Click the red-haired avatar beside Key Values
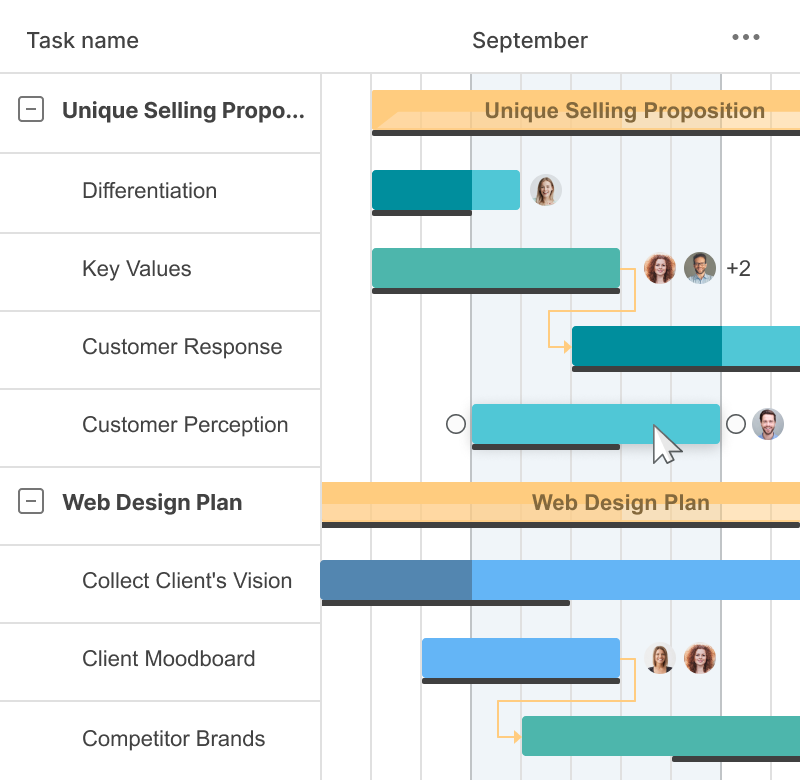Screen dimensions: 800x780 pos(660,268)
